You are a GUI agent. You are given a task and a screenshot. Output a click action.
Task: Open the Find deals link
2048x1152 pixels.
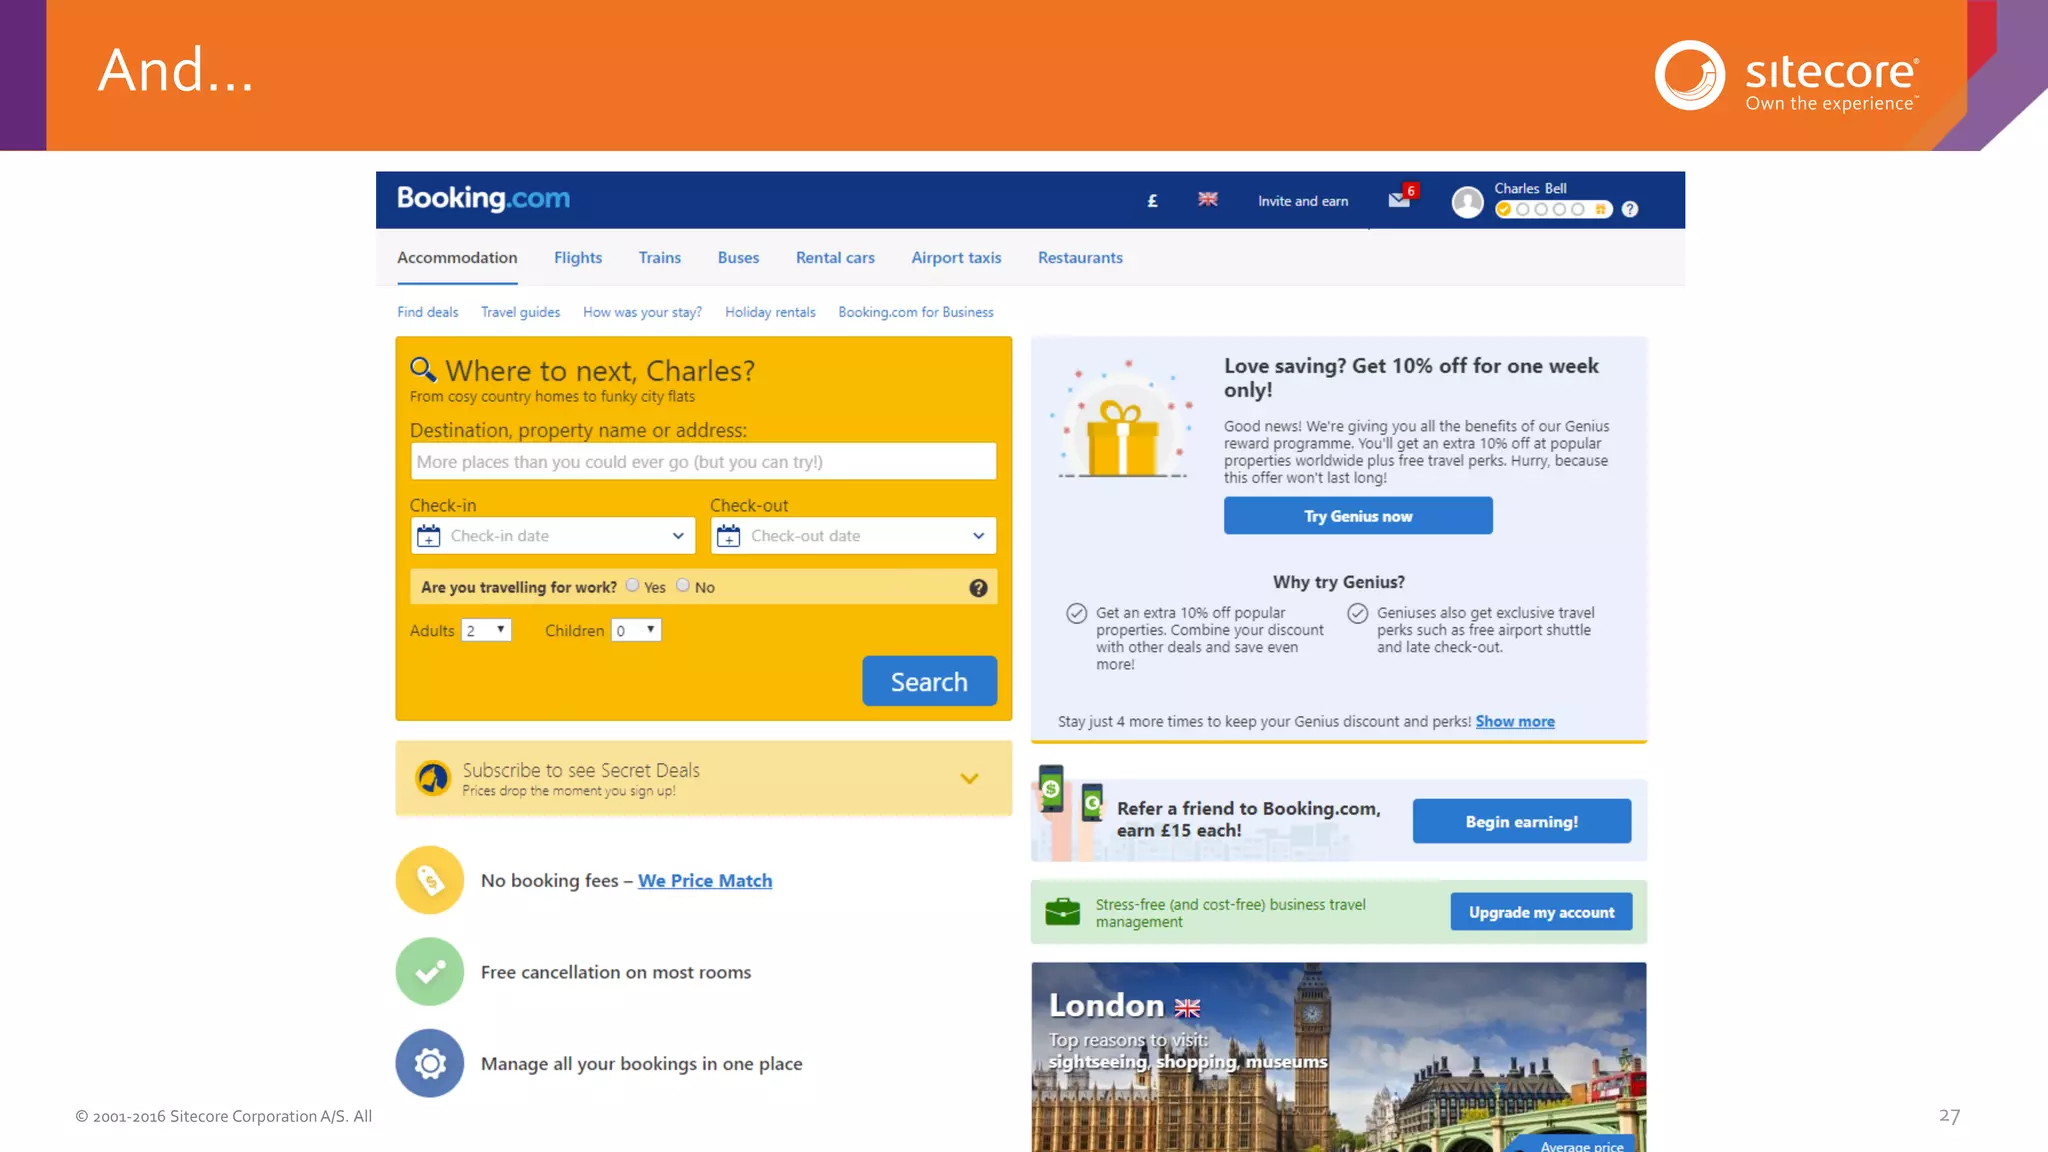click(x=428, y=312)
